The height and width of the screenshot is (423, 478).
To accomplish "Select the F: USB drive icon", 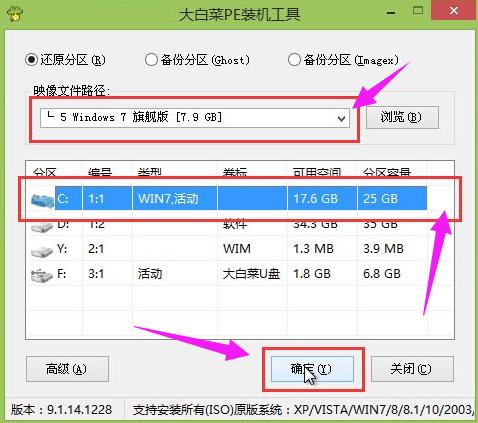I will 42,275.
